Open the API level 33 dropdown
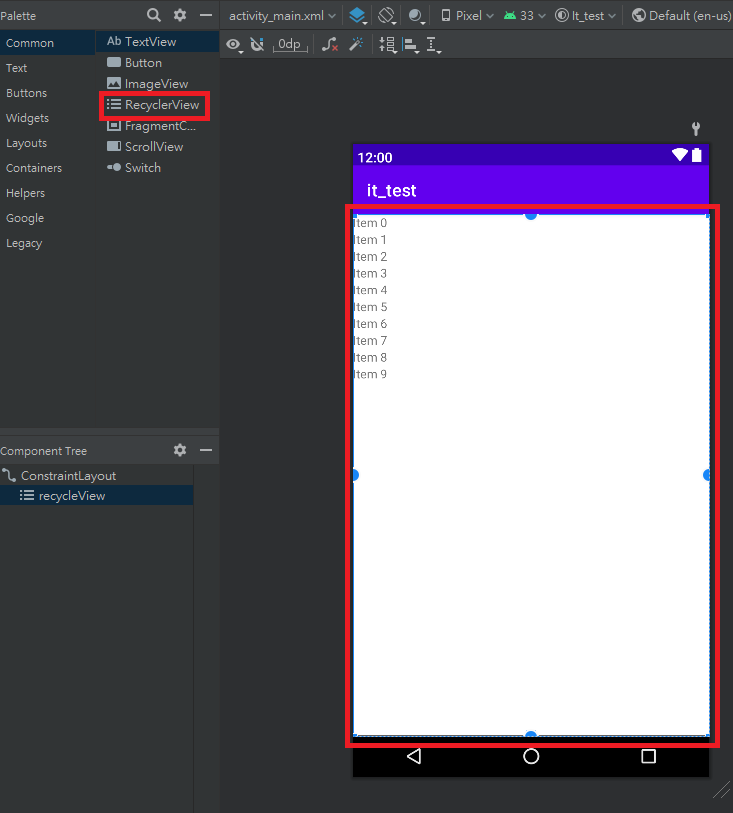Viewport: 733px width, 813px height. pyautogui.click(x=525, y=16)
